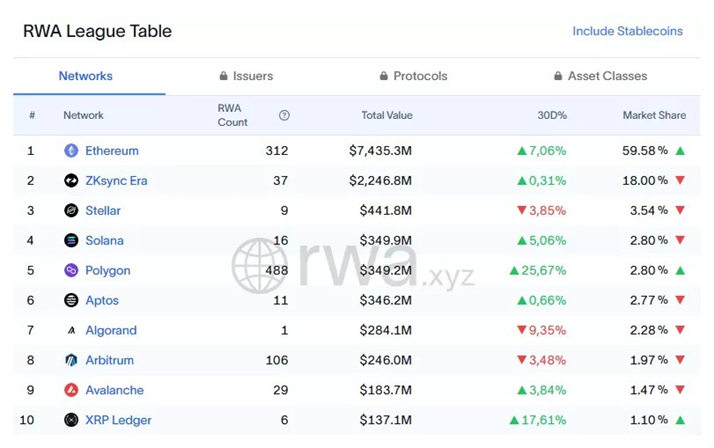Sort by Market Share column header
This screenshot has height=448, width=714.
[x=654, y=115]
